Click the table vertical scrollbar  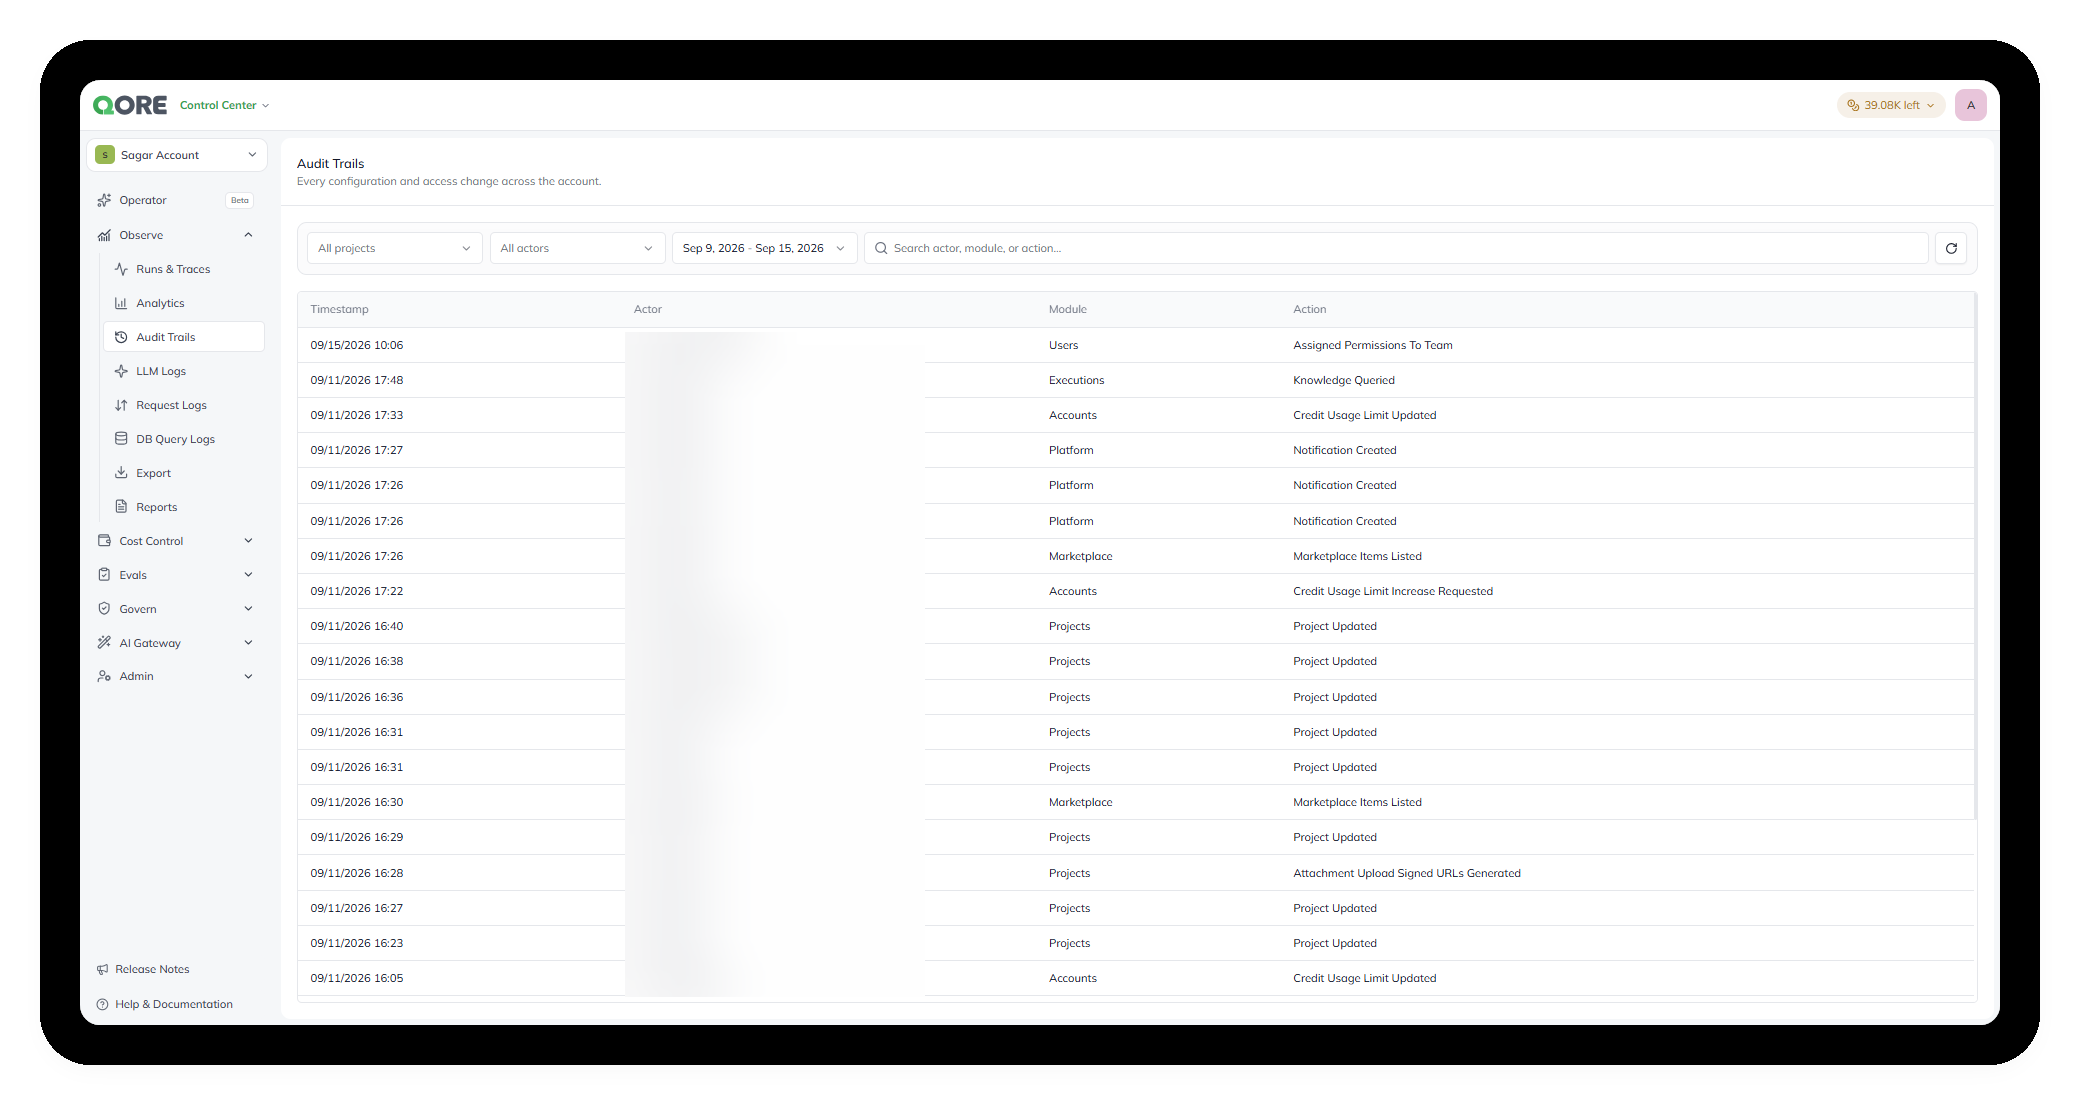[1976, 556]
